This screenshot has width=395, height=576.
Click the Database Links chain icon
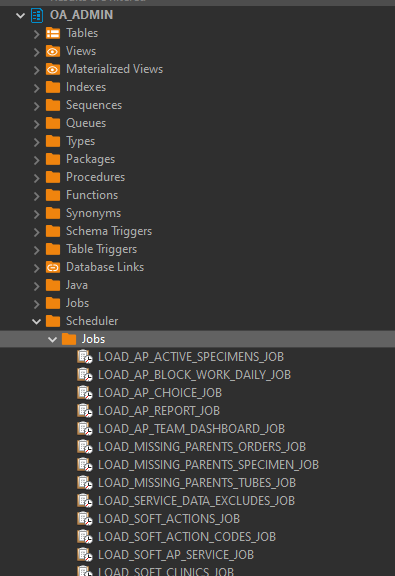pyautogui.click(x=53, y=267)
